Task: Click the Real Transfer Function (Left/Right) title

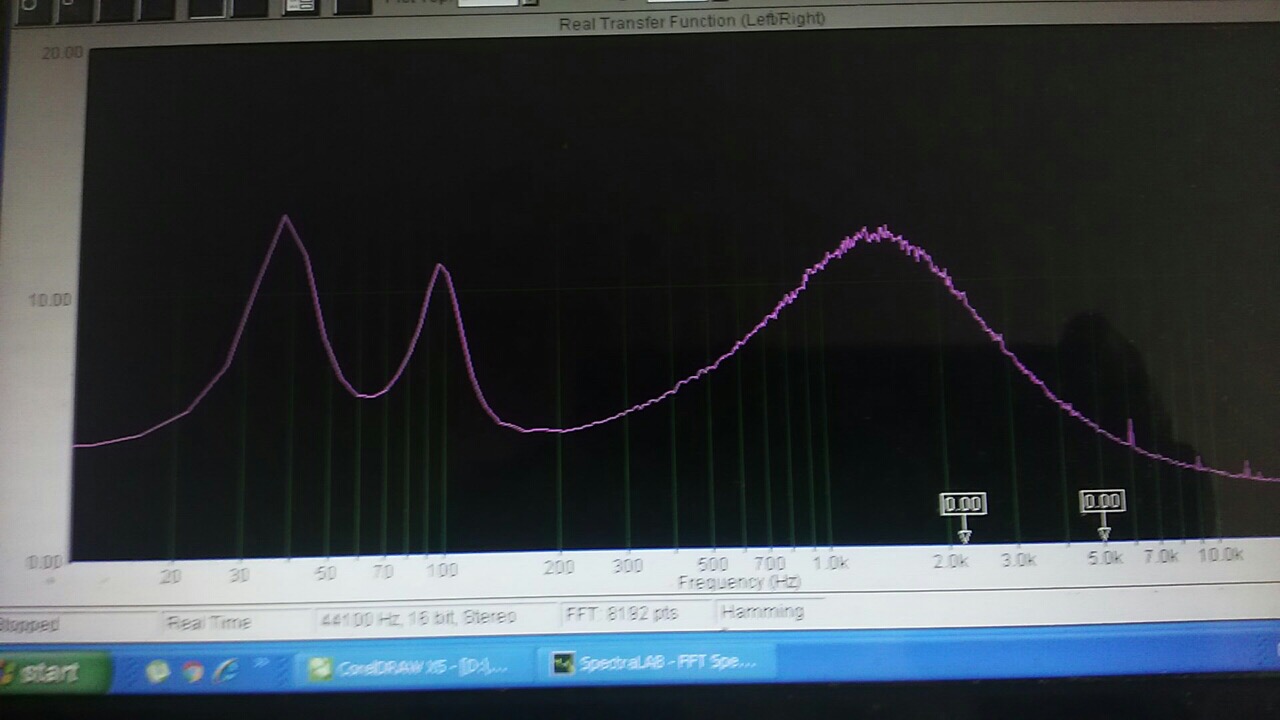Action: (692, 21)
